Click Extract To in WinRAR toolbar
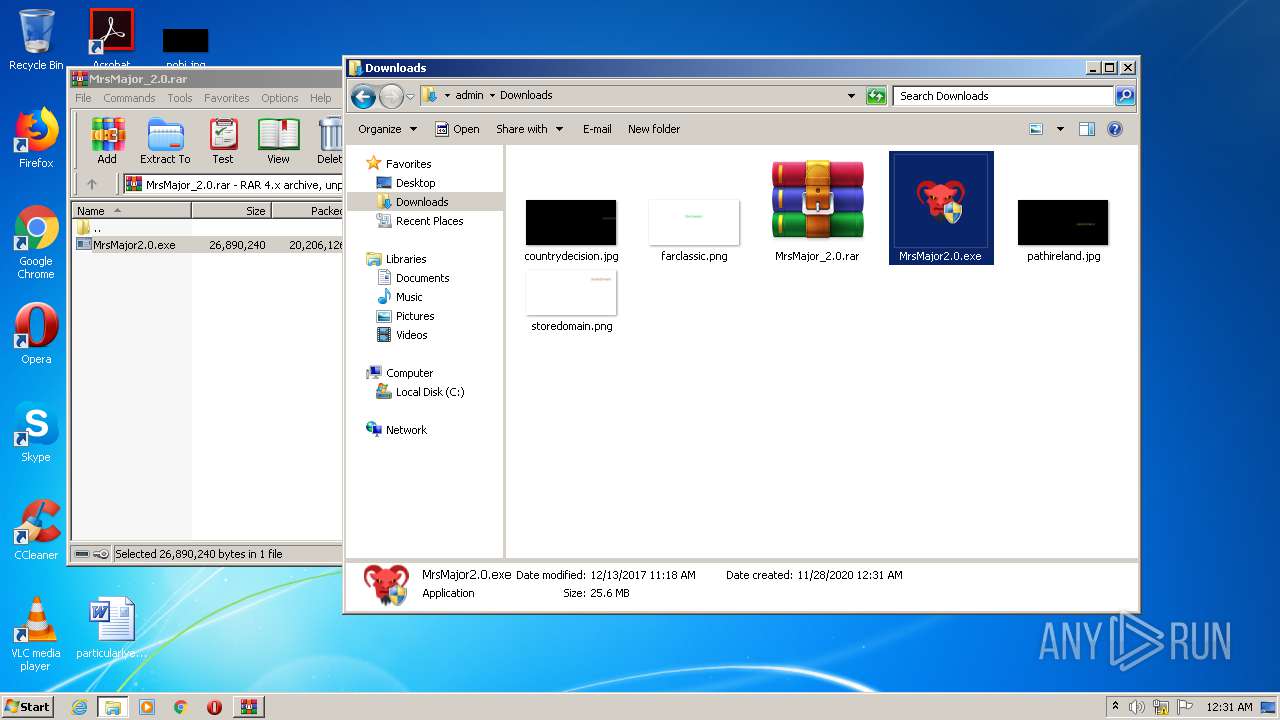Screen dimensions: 1280x720 tap(165, 141)
